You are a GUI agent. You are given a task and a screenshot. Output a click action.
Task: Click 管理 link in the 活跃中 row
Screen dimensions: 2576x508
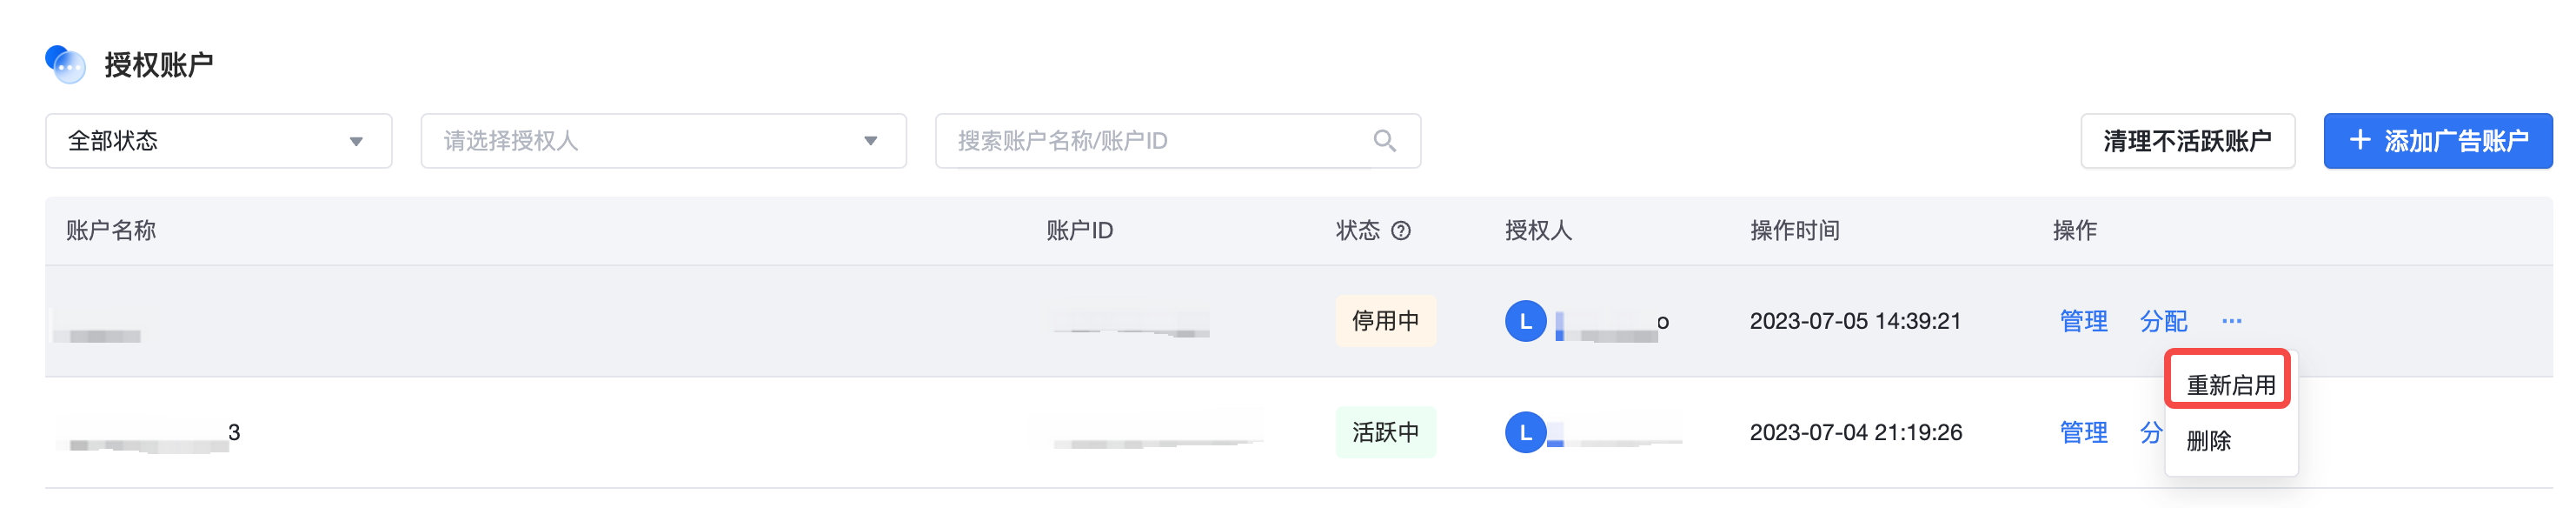tap(2083, 432)
